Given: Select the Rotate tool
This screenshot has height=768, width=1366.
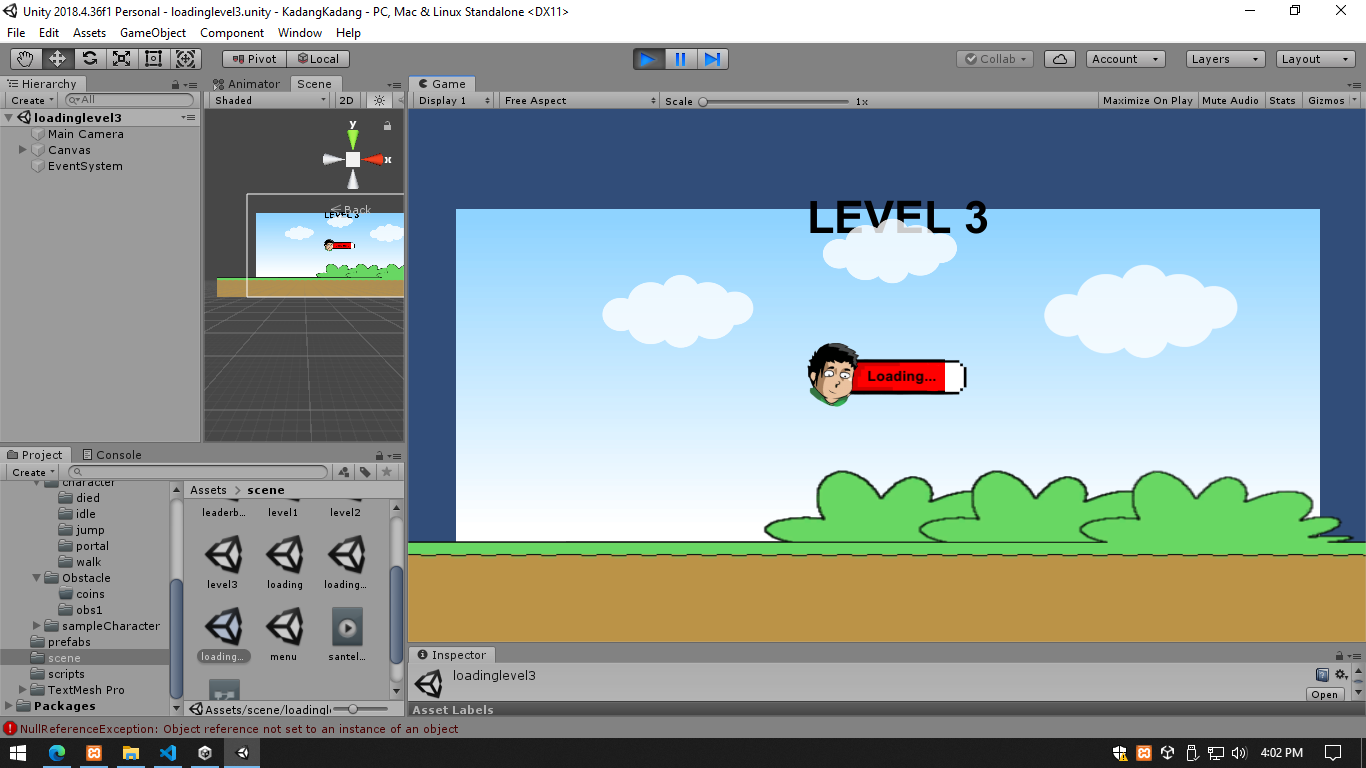Looking at the screenshot, I should pyautogui.click(x=89, y=58).
